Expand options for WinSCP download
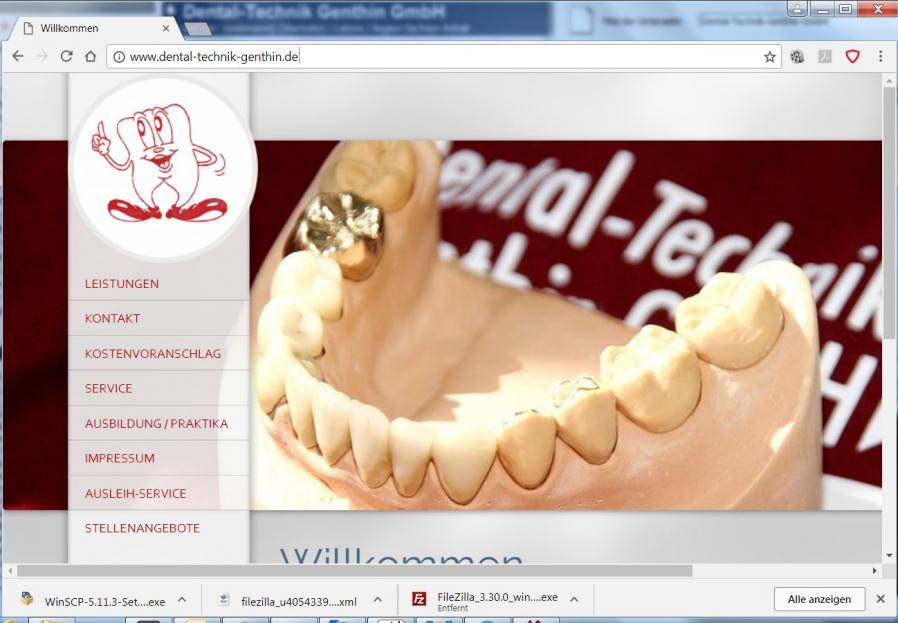This screenshot has height=623, width=898. click(x=182, y=600)
